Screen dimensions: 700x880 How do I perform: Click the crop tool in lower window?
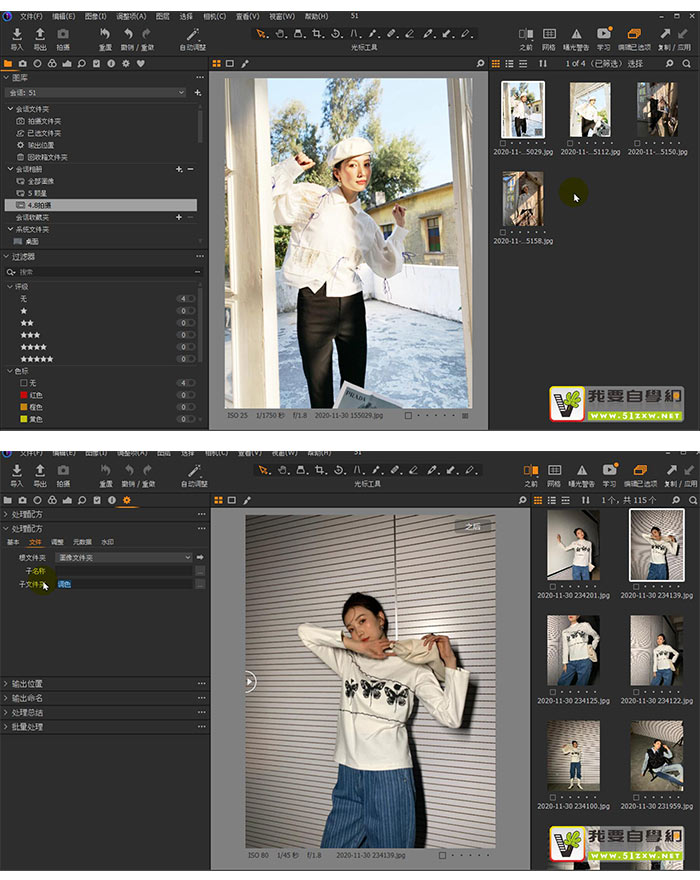[x=320, y=470]
